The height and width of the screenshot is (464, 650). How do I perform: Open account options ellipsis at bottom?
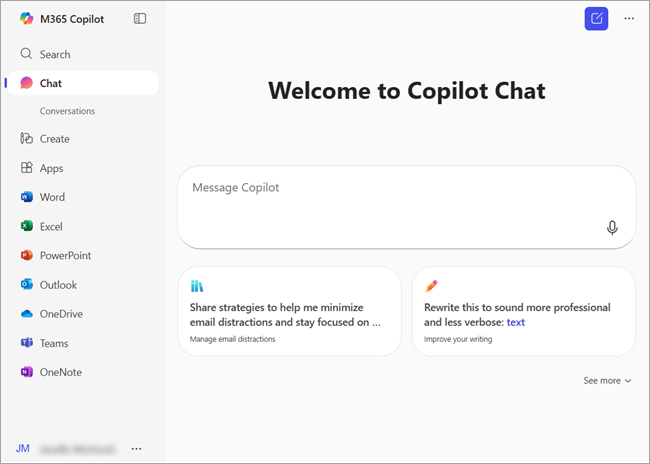(x=136, y=449)
